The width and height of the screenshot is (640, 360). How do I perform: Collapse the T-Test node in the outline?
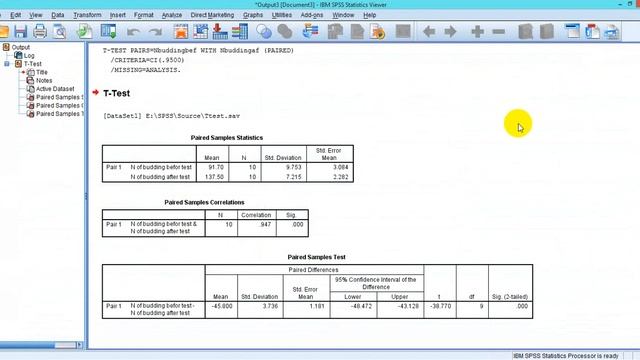7,64
